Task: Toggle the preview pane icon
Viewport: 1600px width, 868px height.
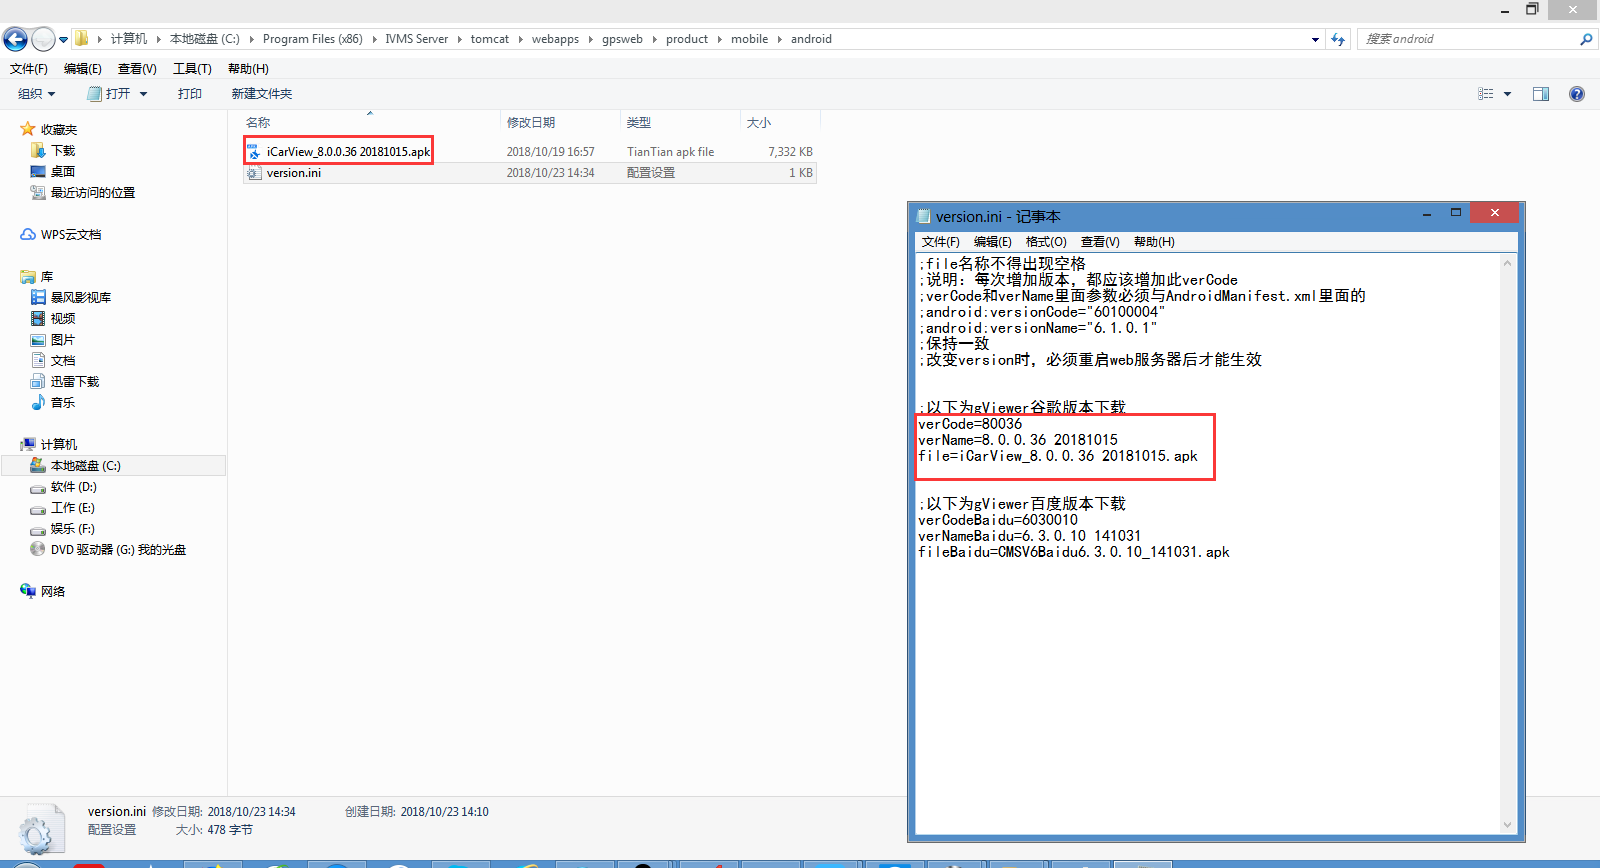Action: pyautogui.click(x=1541, y=94)
